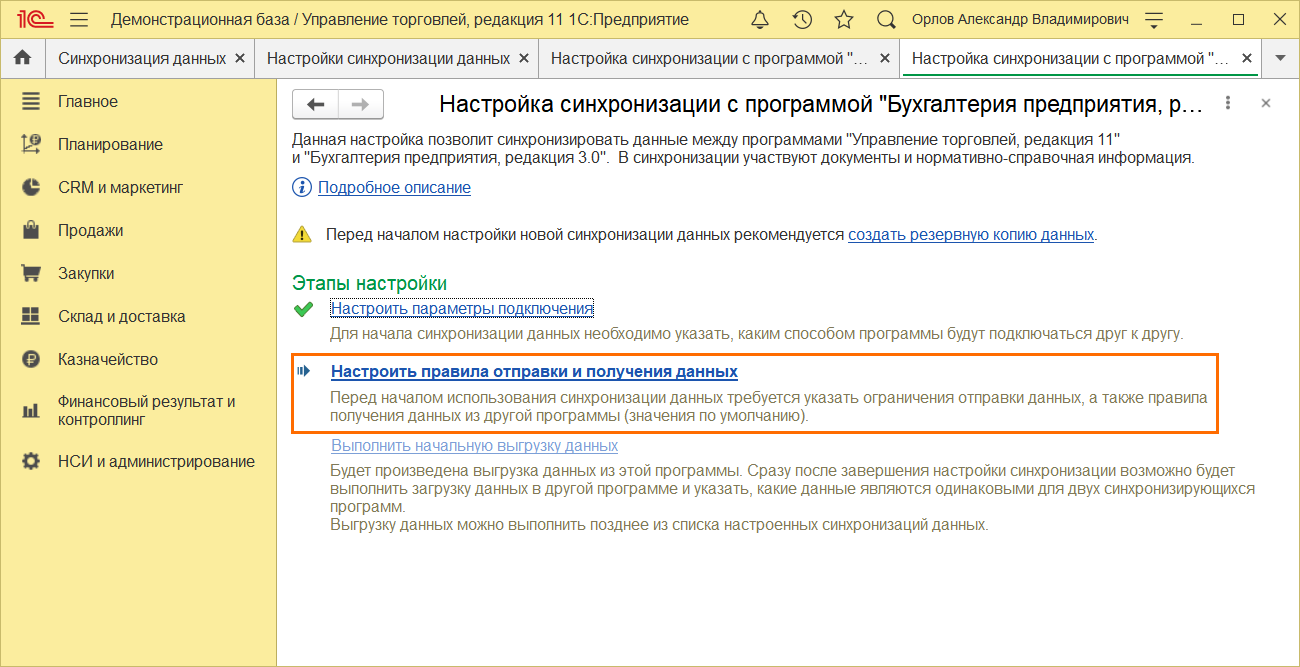
Task: Expand the open tabs list dropdown arrow
Action: pyautogui.click(x=1280, y=58)
